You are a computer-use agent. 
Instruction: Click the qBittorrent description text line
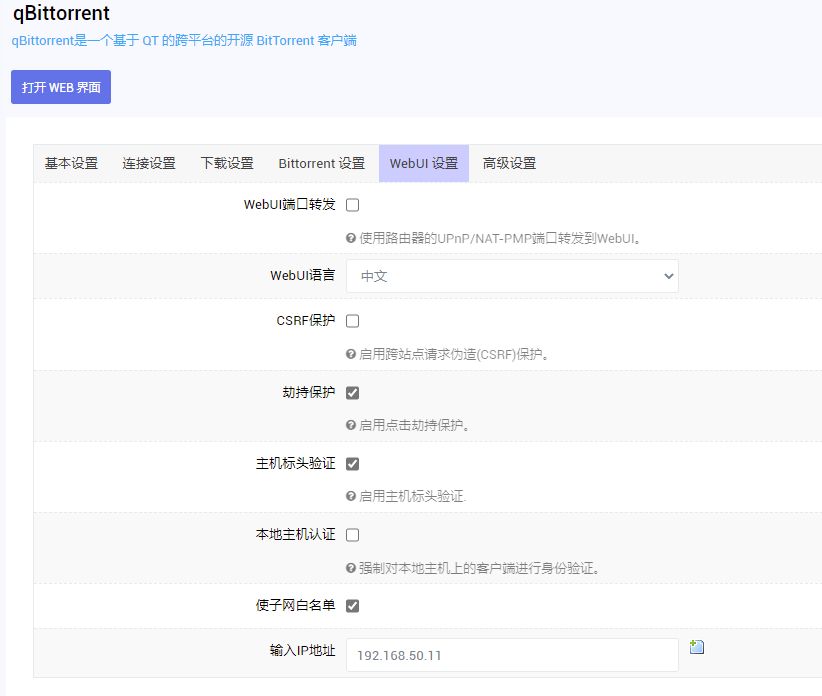point(184,40)
